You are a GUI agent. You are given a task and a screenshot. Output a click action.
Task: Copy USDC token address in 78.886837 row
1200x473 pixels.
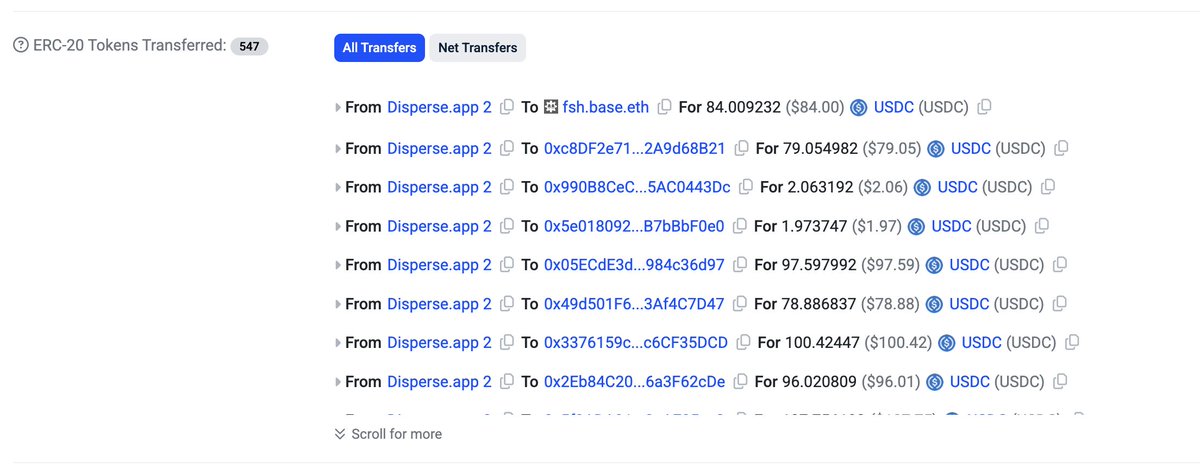pos(1060,304)
